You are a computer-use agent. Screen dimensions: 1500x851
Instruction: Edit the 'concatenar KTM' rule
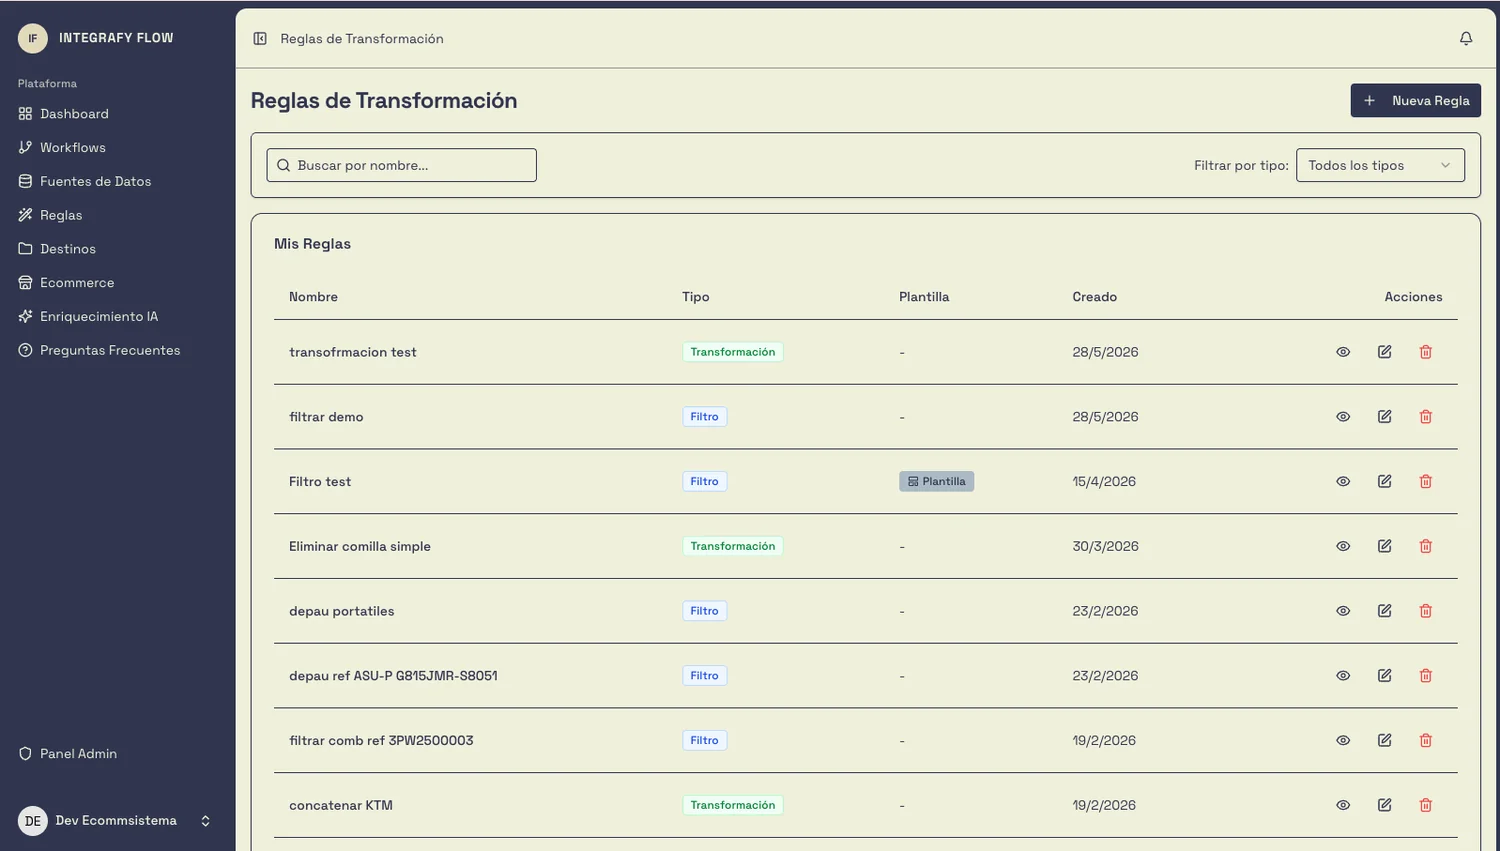point(1385,805)
